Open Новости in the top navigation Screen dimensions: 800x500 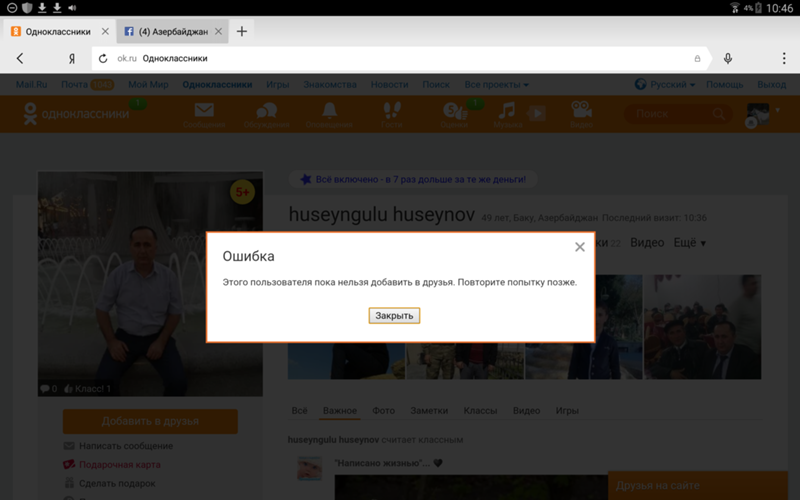coord(389,85)
